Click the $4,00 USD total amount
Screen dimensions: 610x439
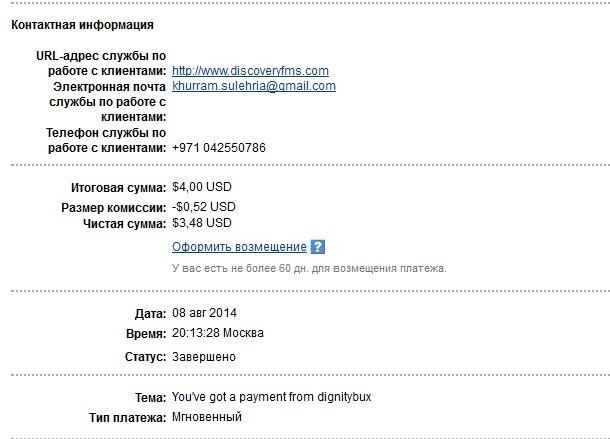[x=204, y=187]
